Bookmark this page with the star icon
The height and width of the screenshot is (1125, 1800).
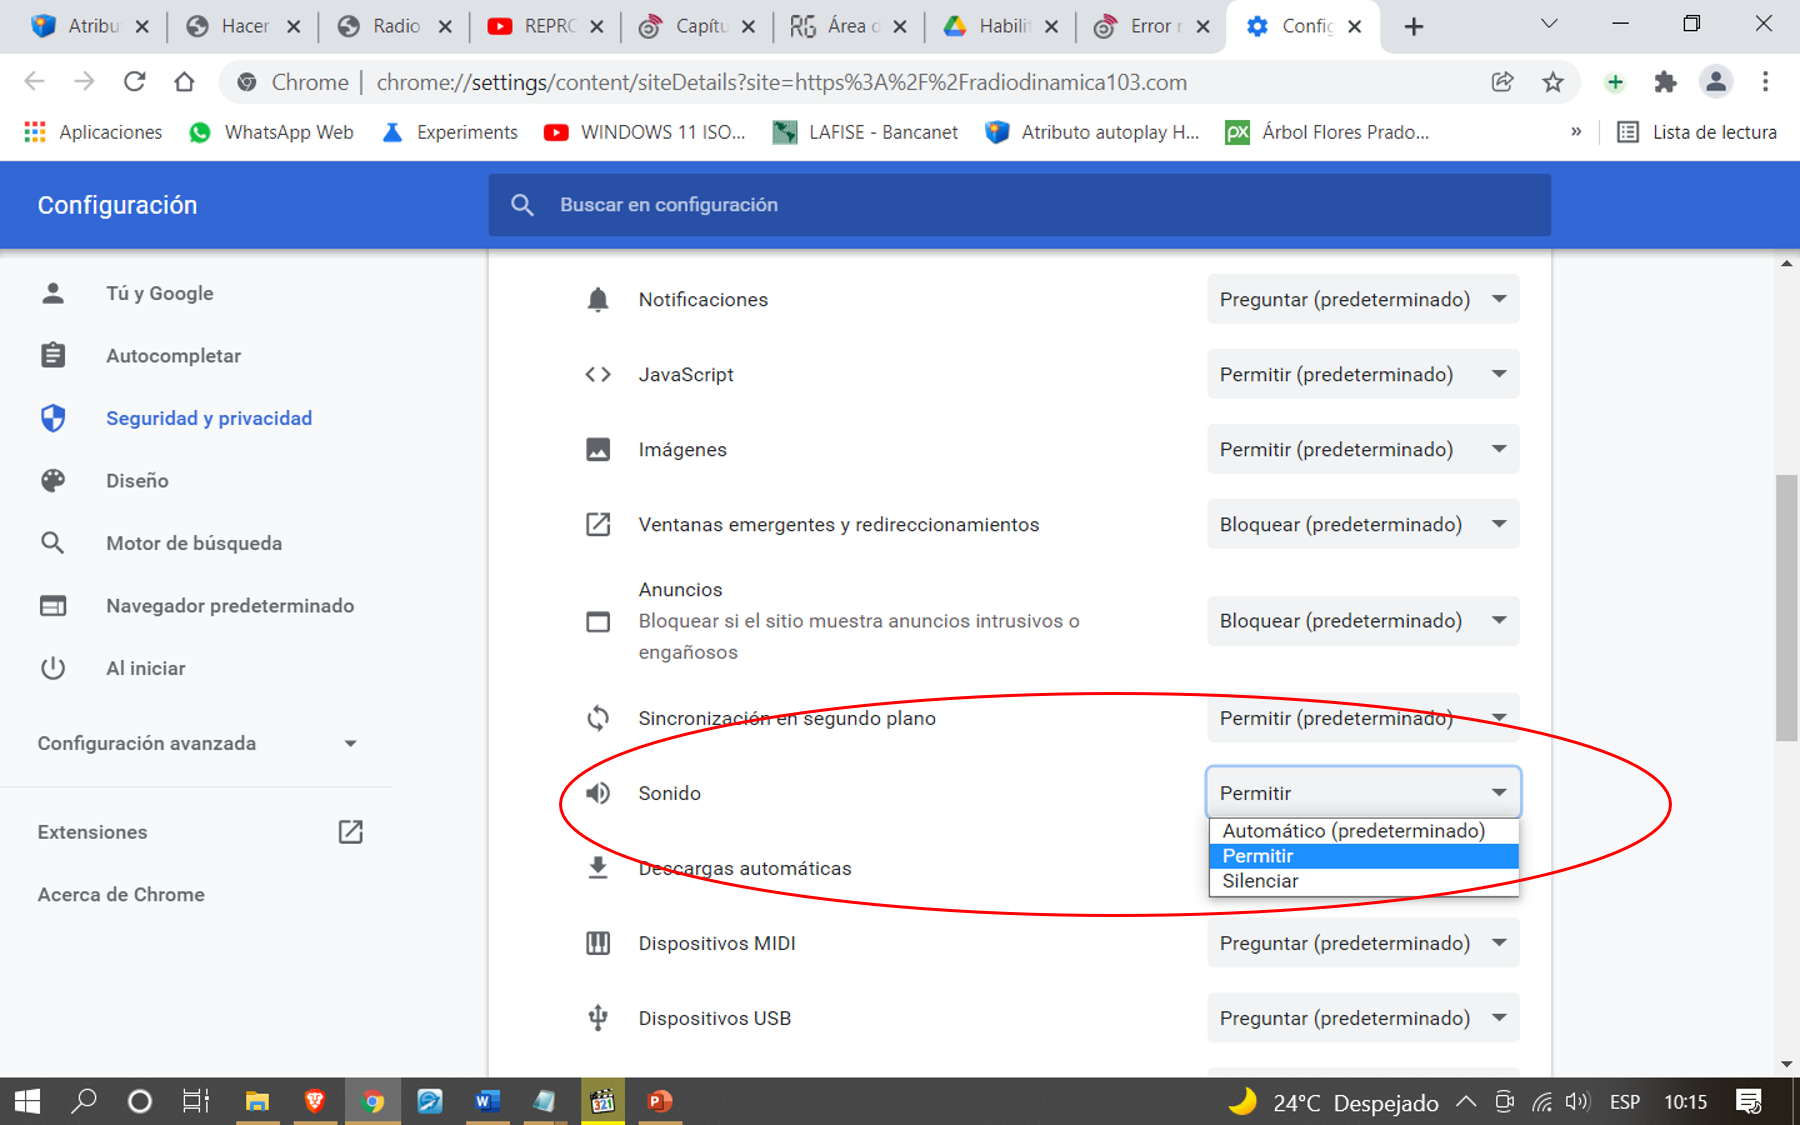[x=1552, y=82]
